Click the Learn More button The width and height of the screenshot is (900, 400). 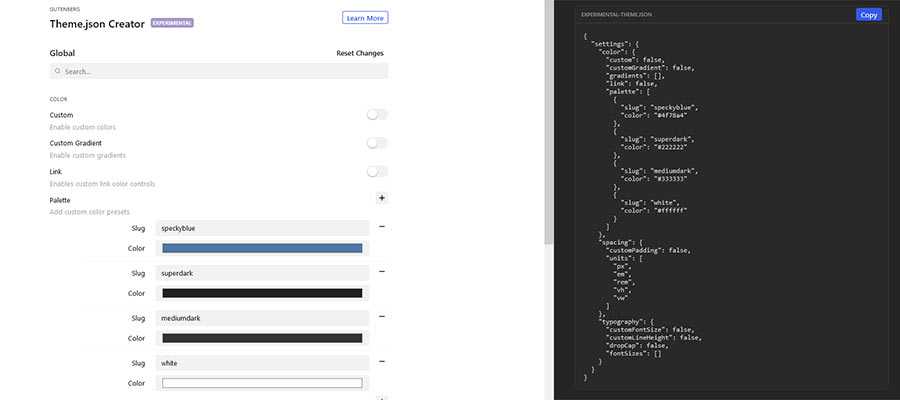click(364, 18)
